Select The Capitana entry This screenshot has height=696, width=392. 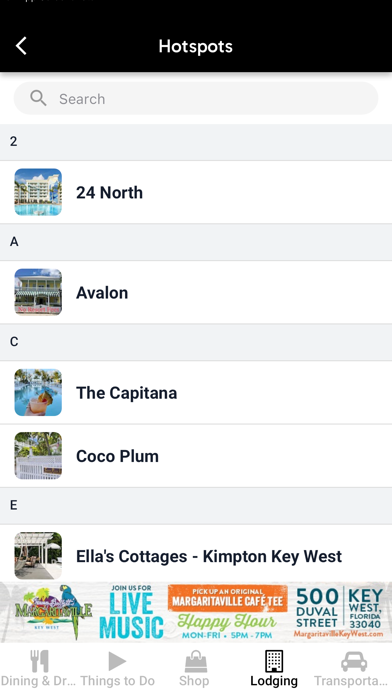coord(196,393)
